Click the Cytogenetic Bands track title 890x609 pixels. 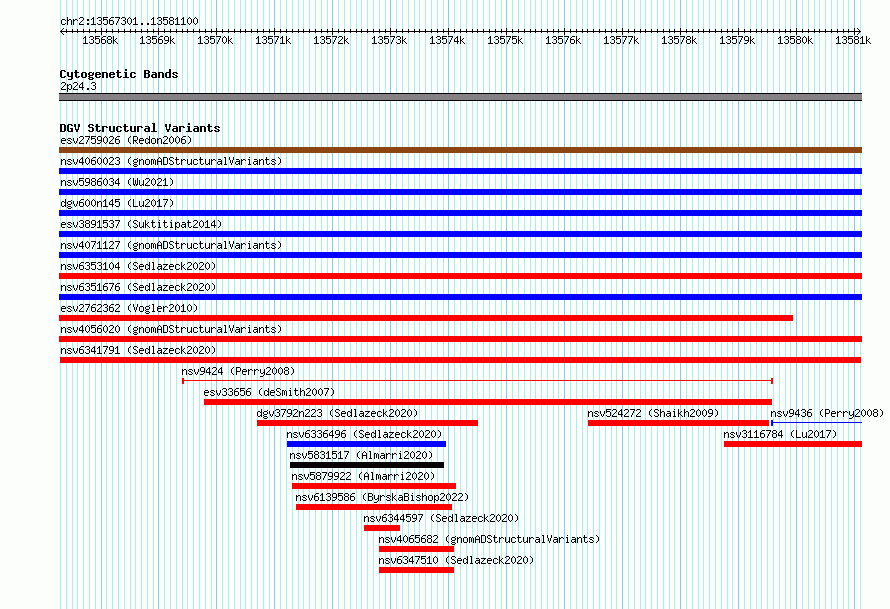pos(119,74)
